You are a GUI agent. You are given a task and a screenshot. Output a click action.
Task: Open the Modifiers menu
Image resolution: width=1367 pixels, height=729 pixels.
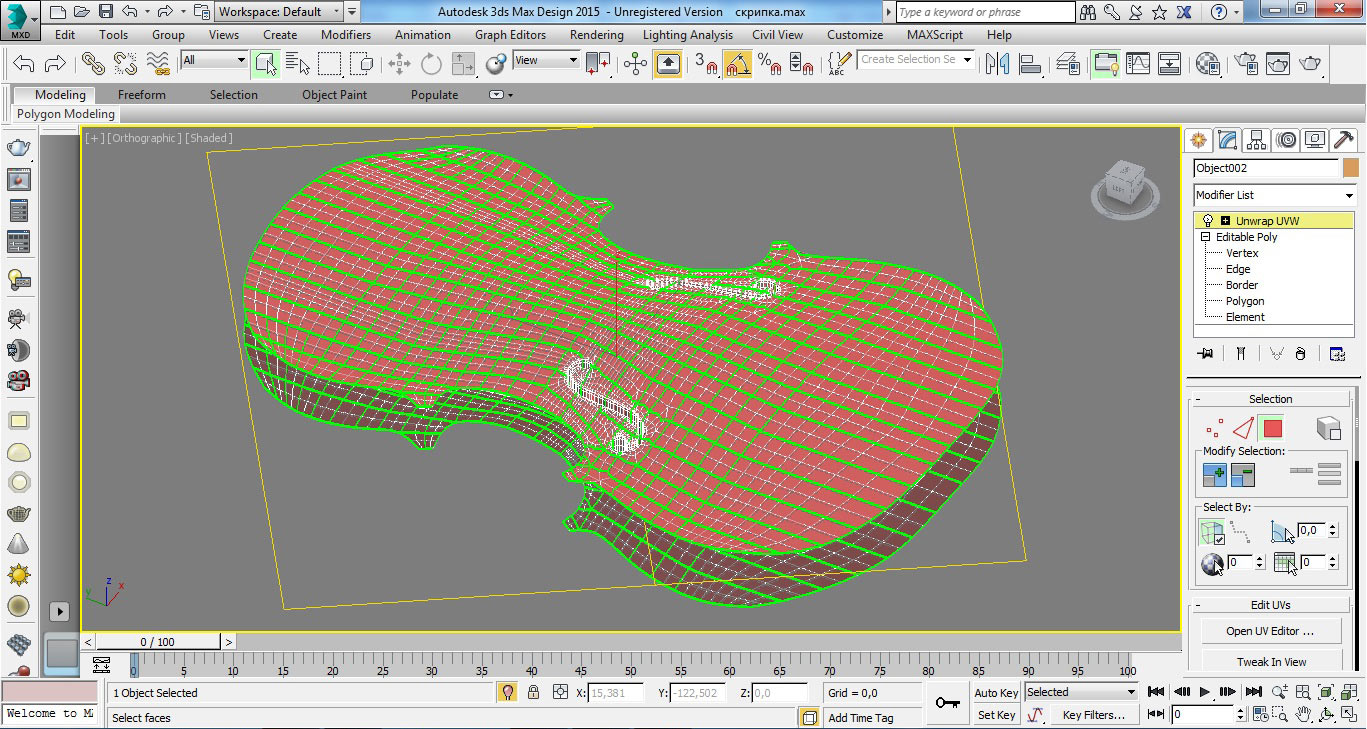click(345, 34)
